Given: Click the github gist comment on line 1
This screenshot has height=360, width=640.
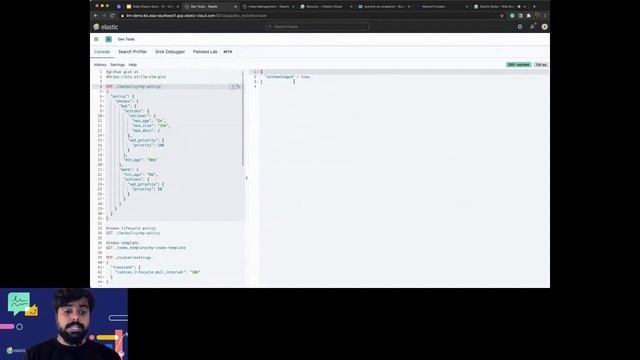Looking at the screenshot, I should 122,72.
